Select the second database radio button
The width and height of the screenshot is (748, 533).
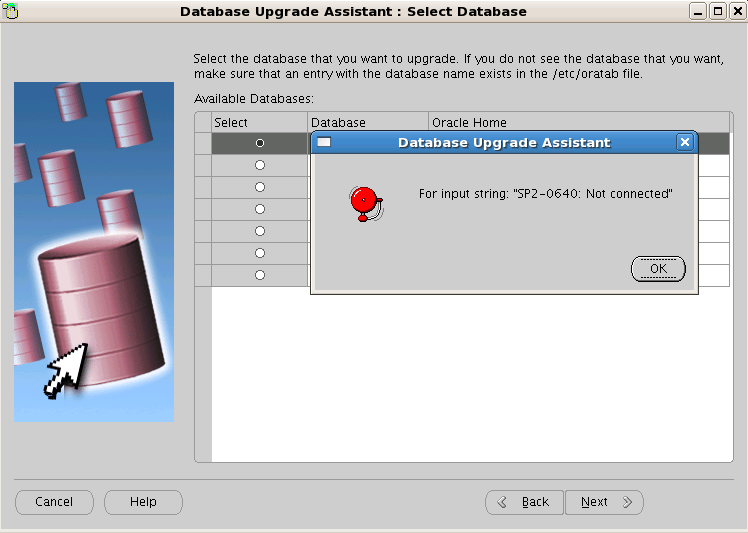[260, 165]
